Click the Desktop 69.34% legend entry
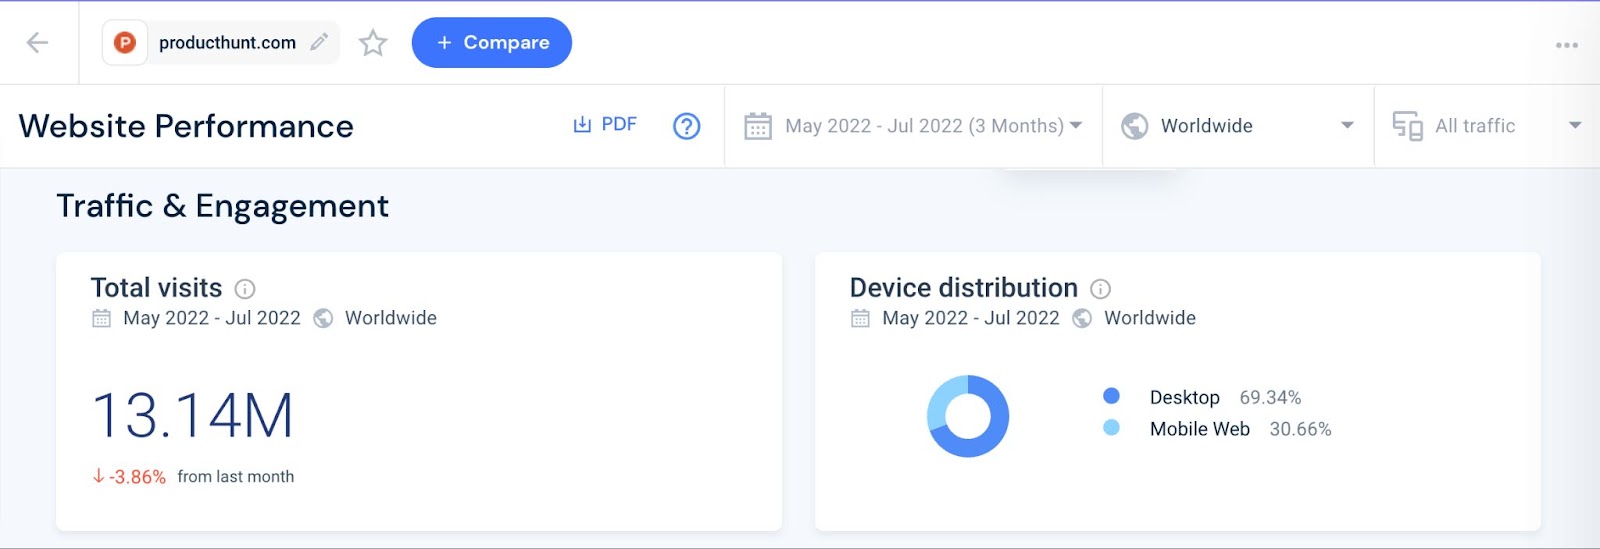1600x549 pixels. pos(1202,397)
